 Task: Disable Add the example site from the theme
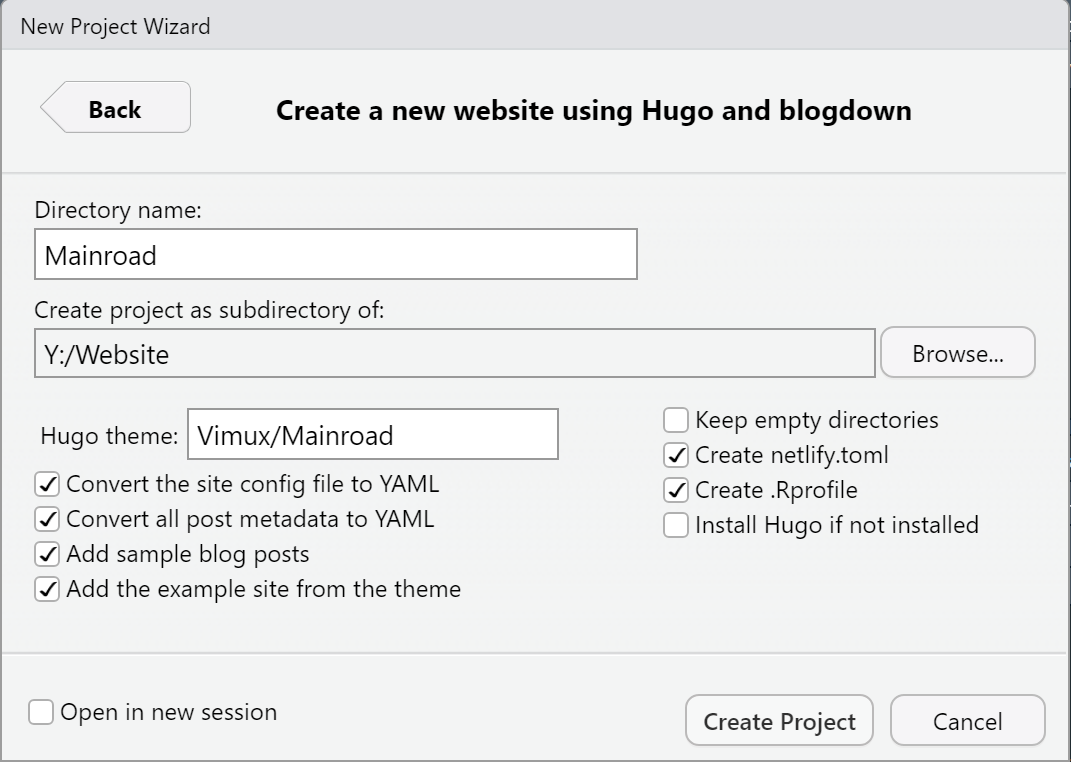tap(47, 589)
